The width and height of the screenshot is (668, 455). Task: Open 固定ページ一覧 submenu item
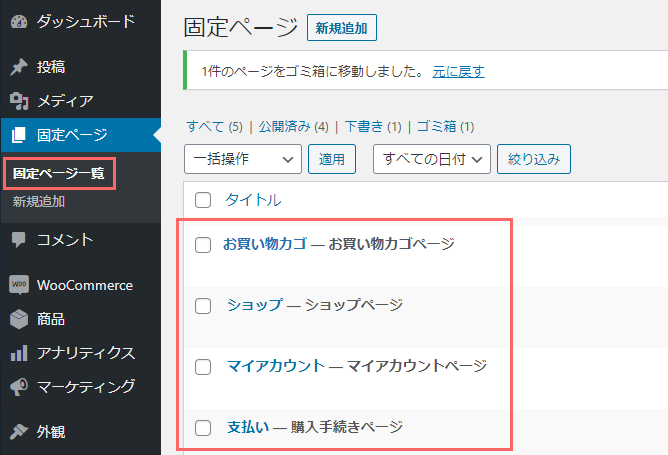coord(59,173)
